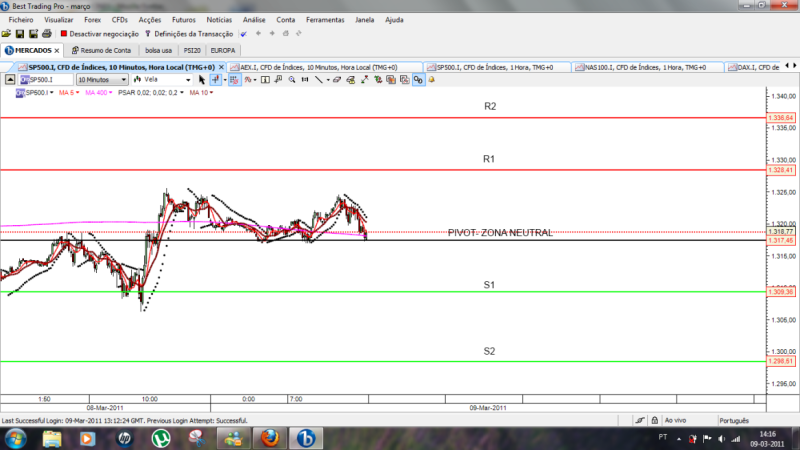Open uTorrent from the taskbar
800x450 pixels.
coord(161,438)
